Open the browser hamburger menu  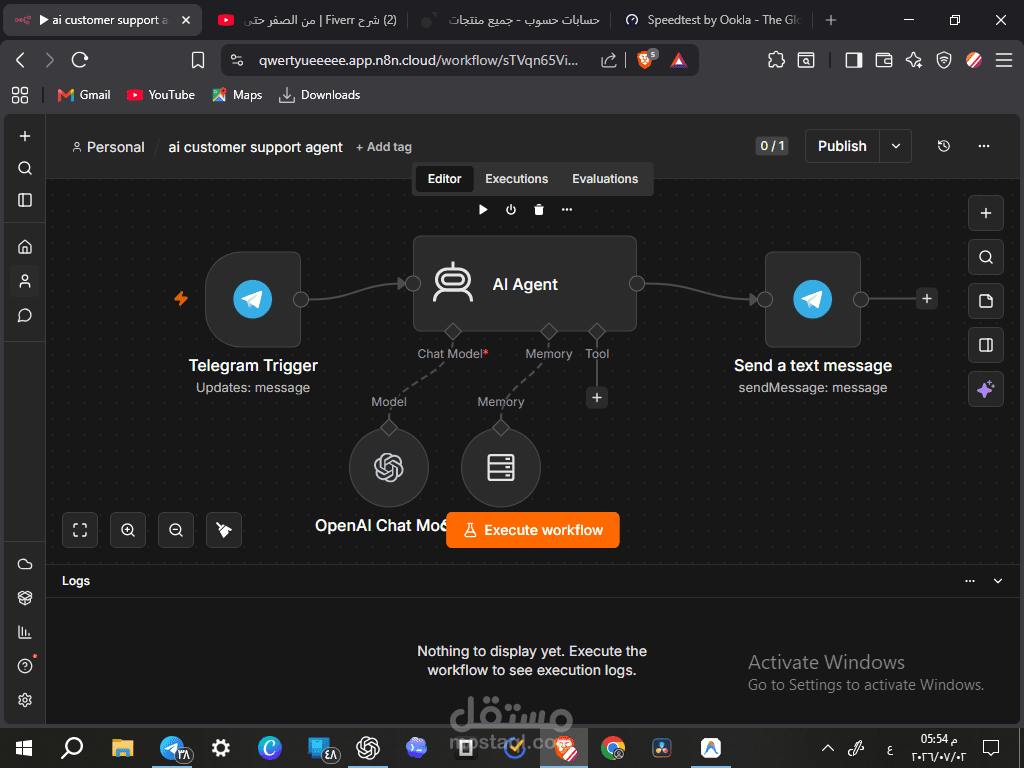[1004, 61]
